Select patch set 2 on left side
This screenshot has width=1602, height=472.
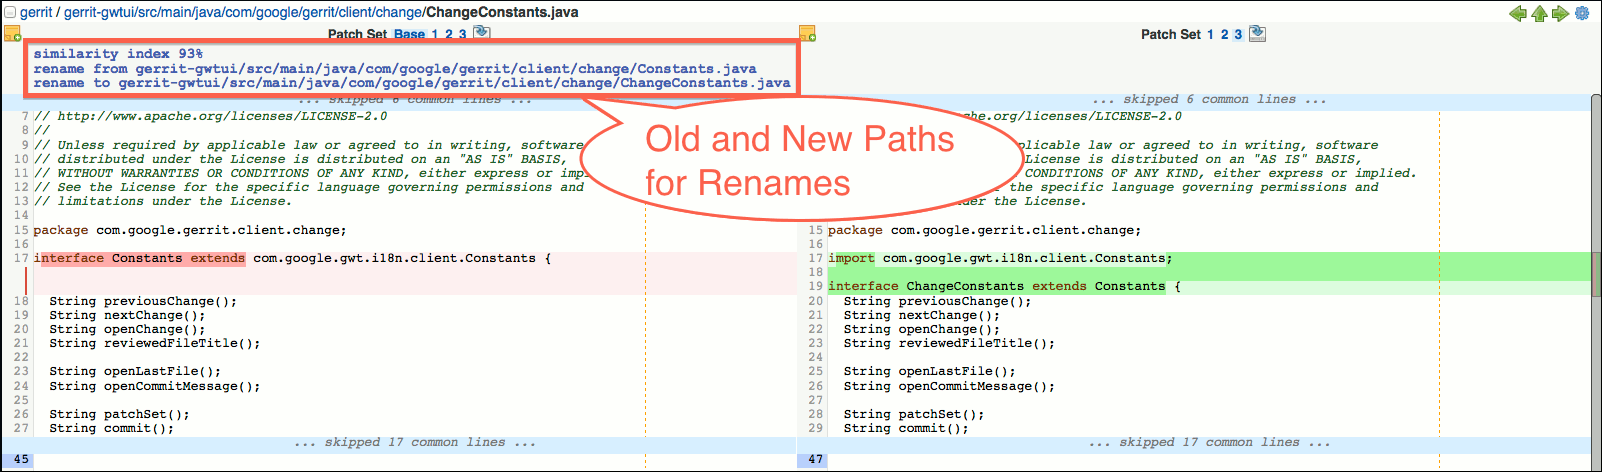pyautogui.click(x=449, y=34)
